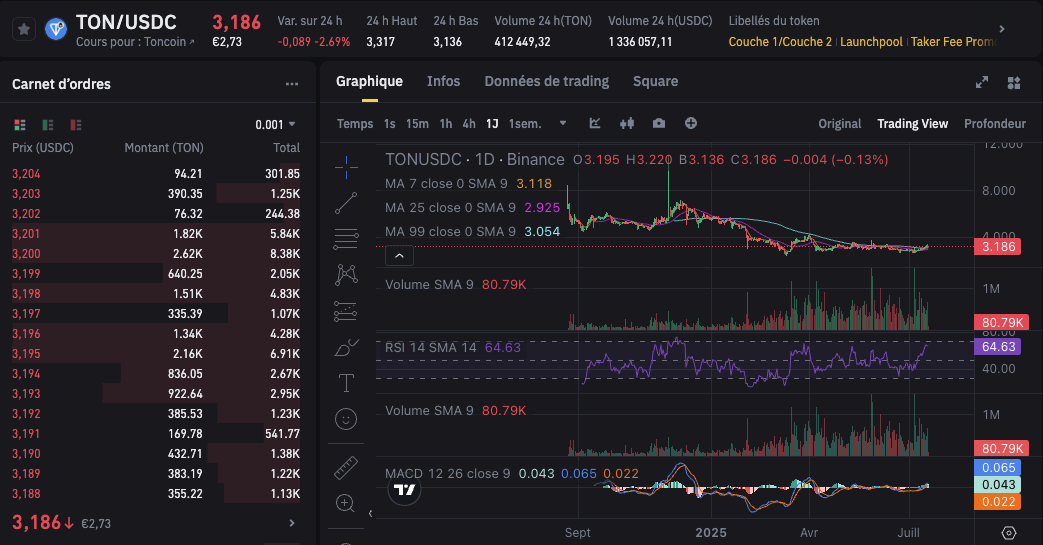Click the 64.63 RSI value label on axis
Viewport: 1043px width, 545px height.
(997, 347)
